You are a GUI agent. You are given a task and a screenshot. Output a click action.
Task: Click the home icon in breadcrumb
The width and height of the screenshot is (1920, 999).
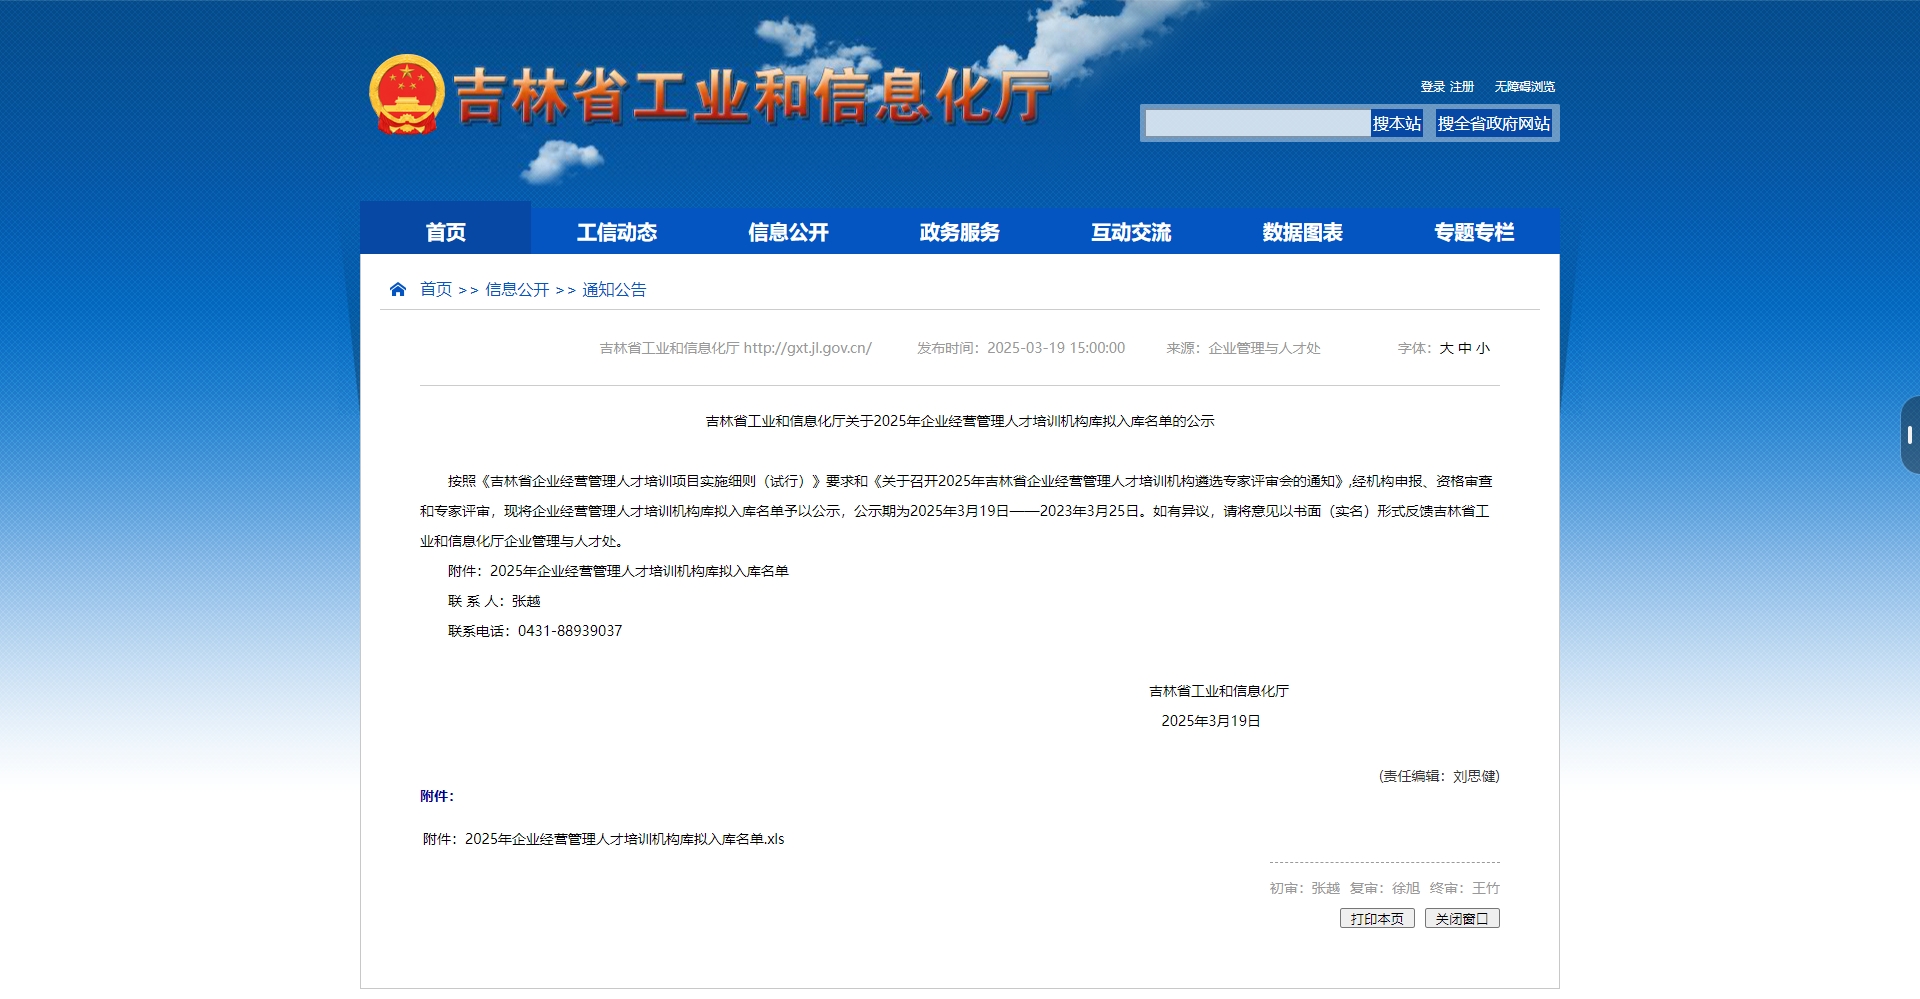pos(398,290)
